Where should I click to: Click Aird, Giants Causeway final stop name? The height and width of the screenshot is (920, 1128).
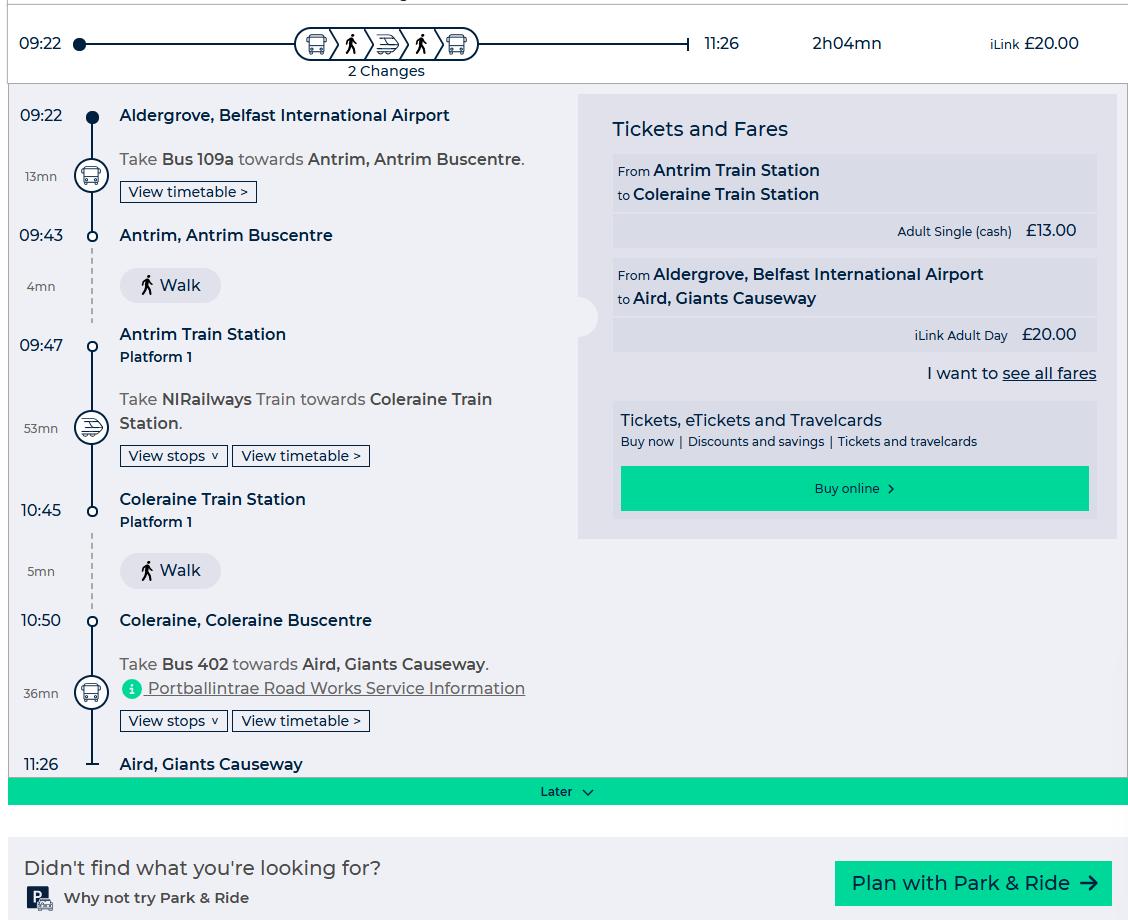pyautogui.click(x=211, y=764)
